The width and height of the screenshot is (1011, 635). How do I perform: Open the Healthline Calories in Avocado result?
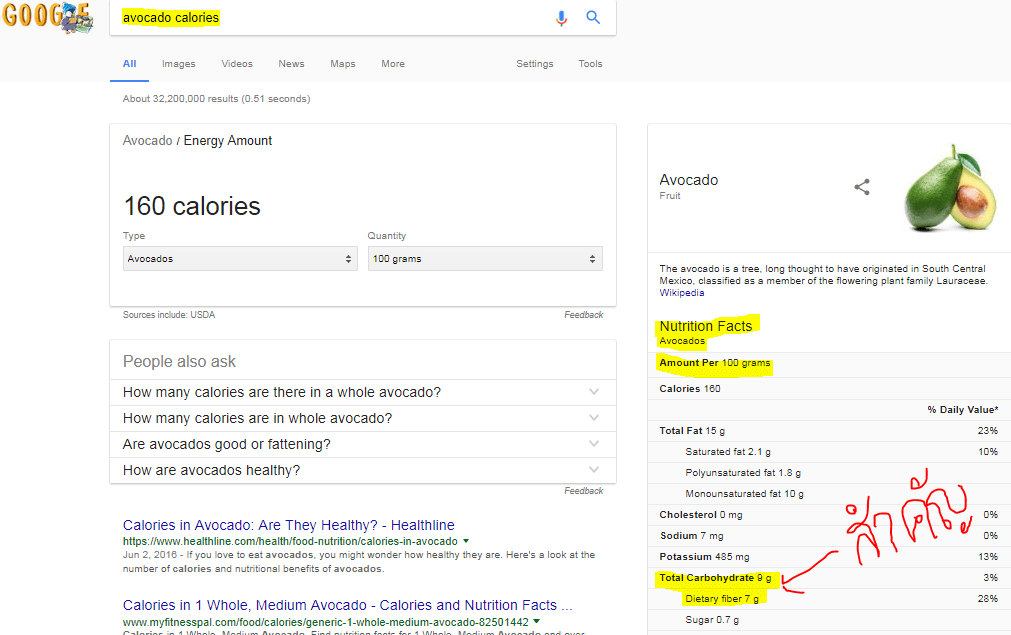288,525
